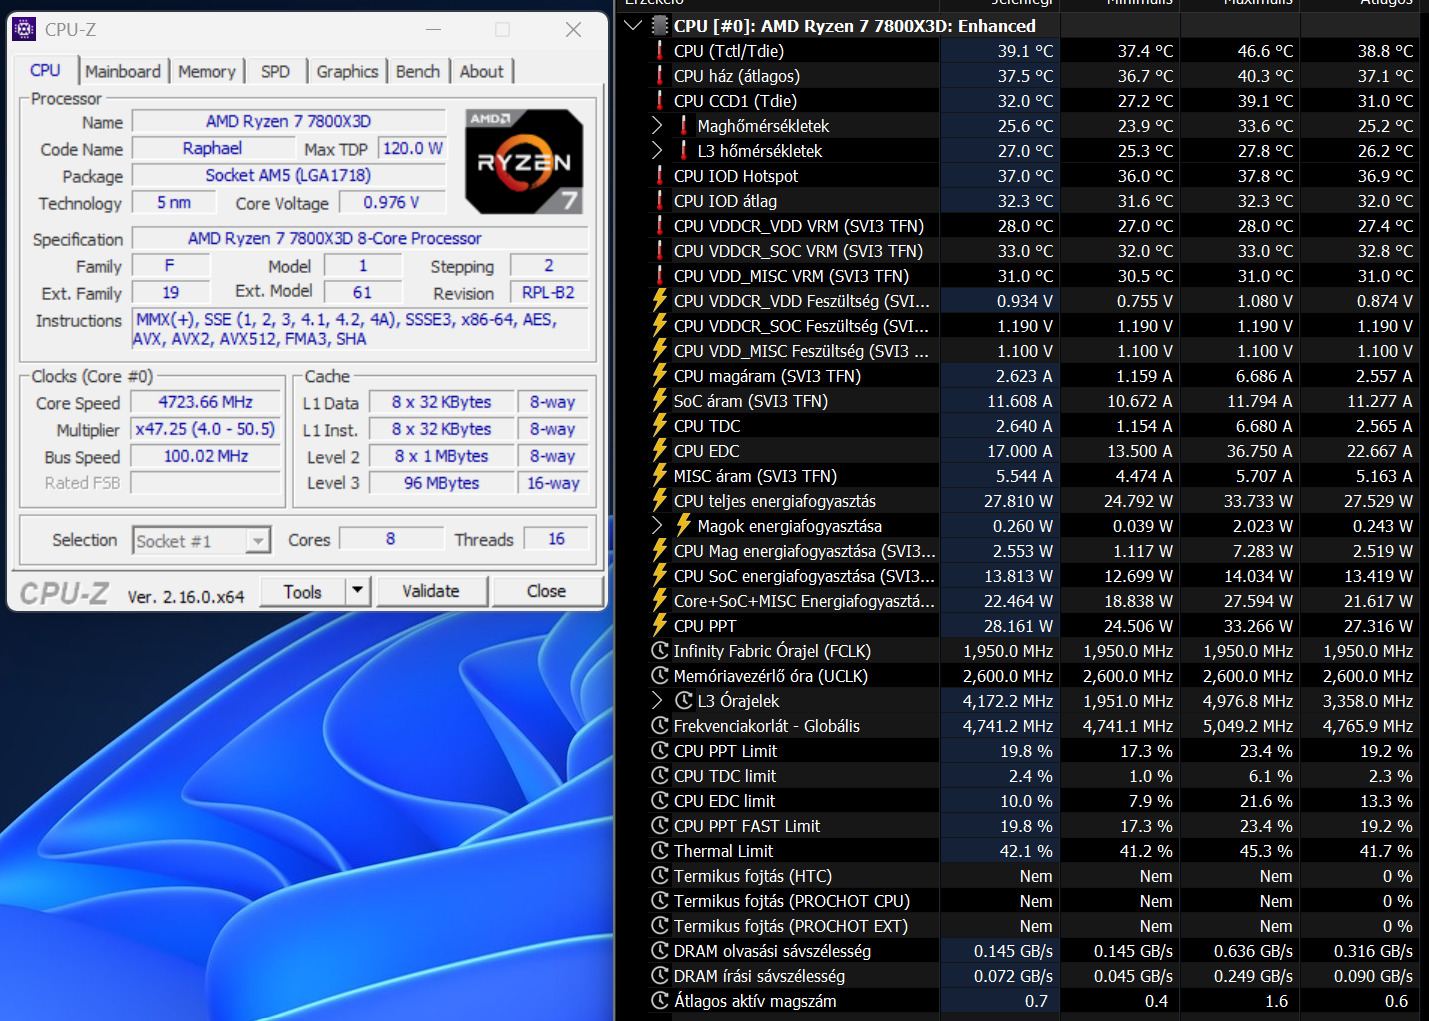Image resolution: width=1429 pixels, height=1021 pixels.
Task: Click the empty Rated FSB field
Action: tap(206, 483)
